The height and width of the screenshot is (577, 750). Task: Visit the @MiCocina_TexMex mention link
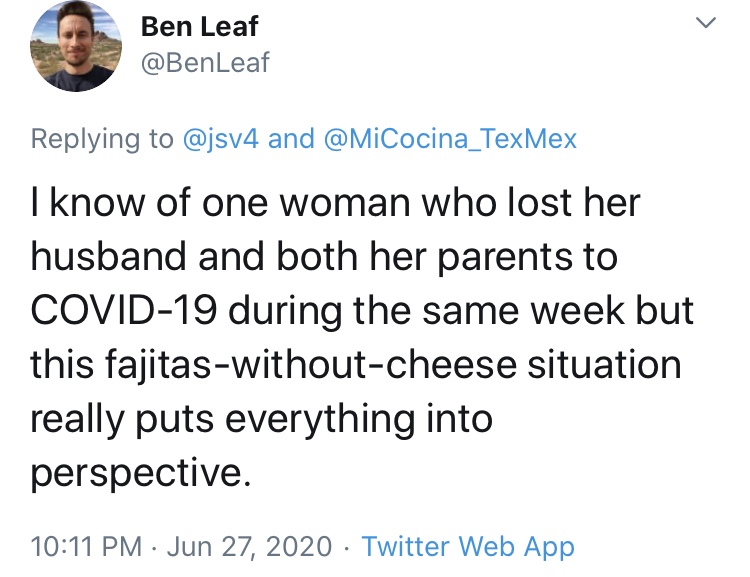tap(451, 138)
